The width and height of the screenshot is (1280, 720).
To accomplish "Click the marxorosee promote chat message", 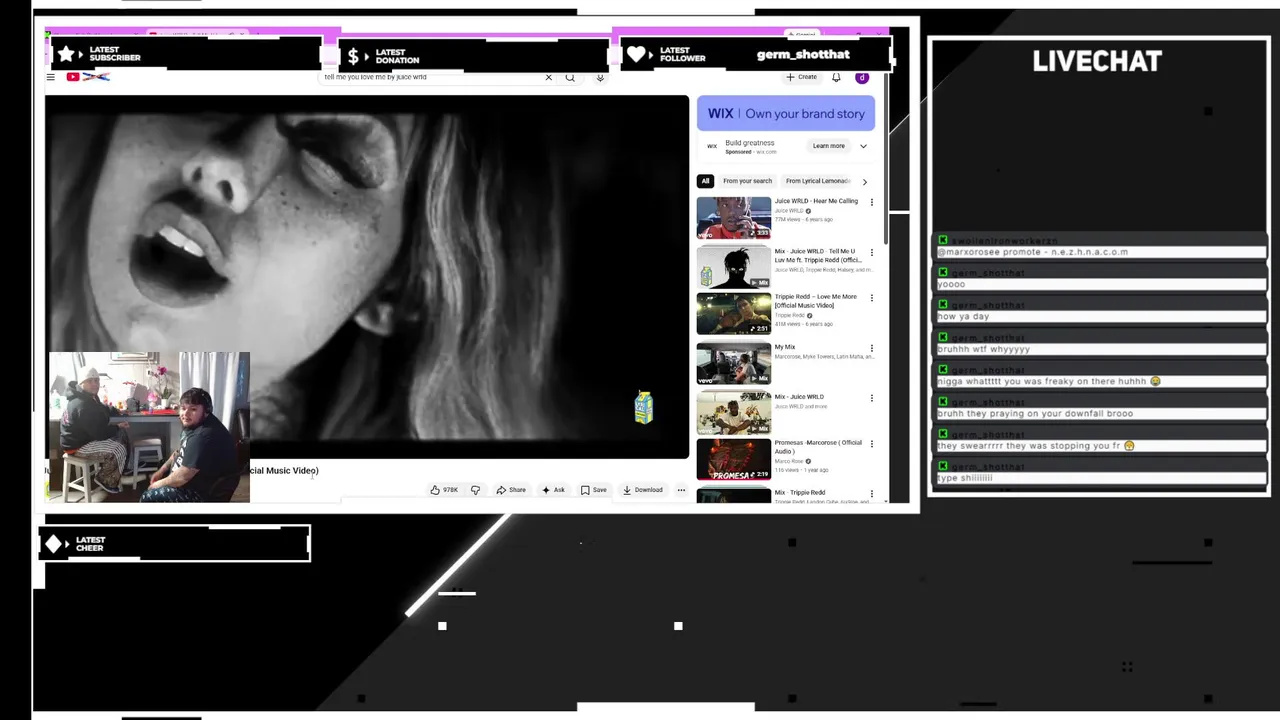I will click(1032, 252).
